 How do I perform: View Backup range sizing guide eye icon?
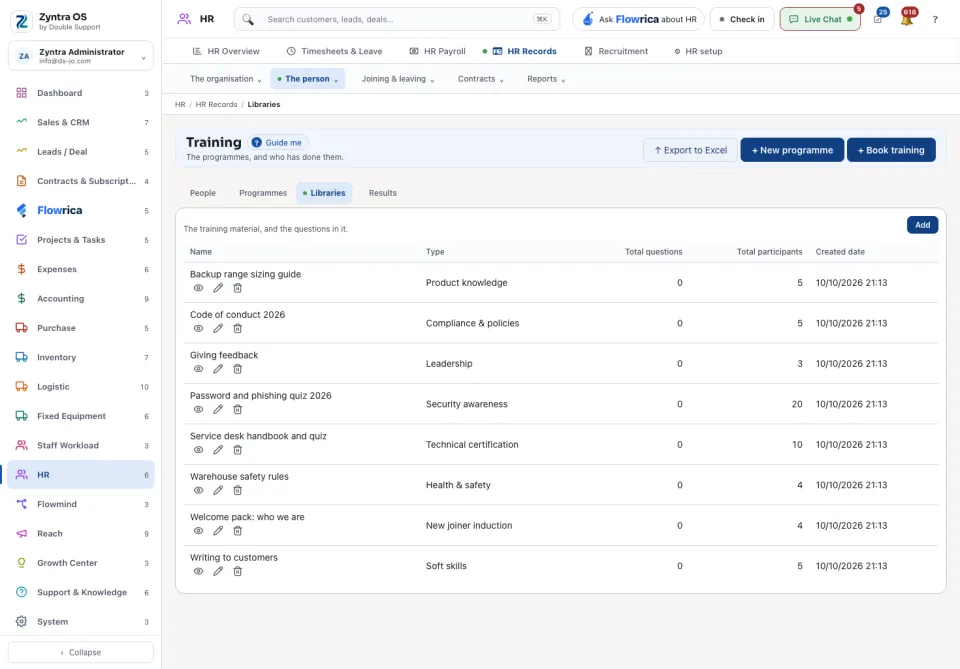click(198, 288)
